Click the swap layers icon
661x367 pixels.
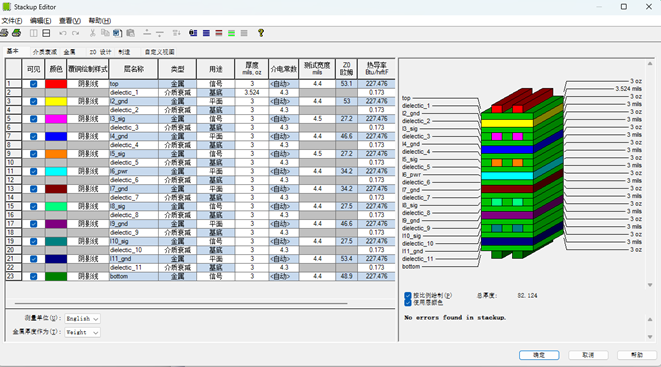tap(177, 33)
